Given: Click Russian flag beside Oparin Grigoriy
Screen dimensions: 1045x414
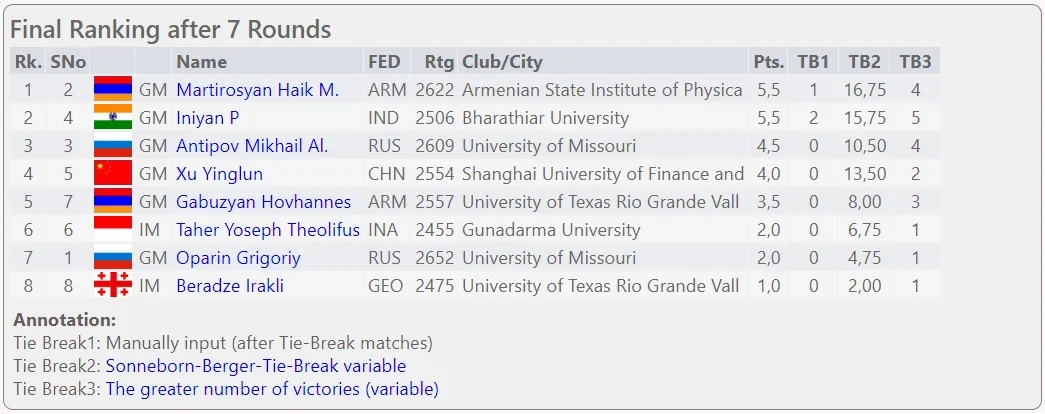Looking at the screenshot, I should 112,257.
